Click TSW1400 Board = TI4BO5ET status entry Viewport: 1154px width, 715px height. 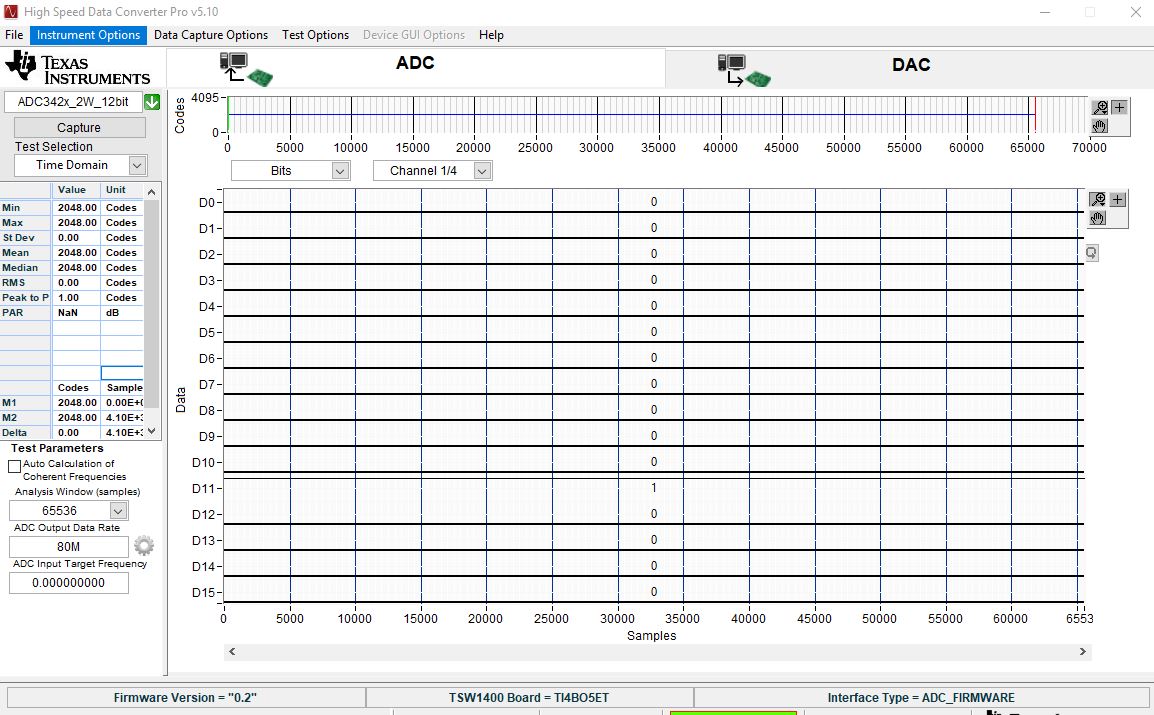click(x=529, y=697)
